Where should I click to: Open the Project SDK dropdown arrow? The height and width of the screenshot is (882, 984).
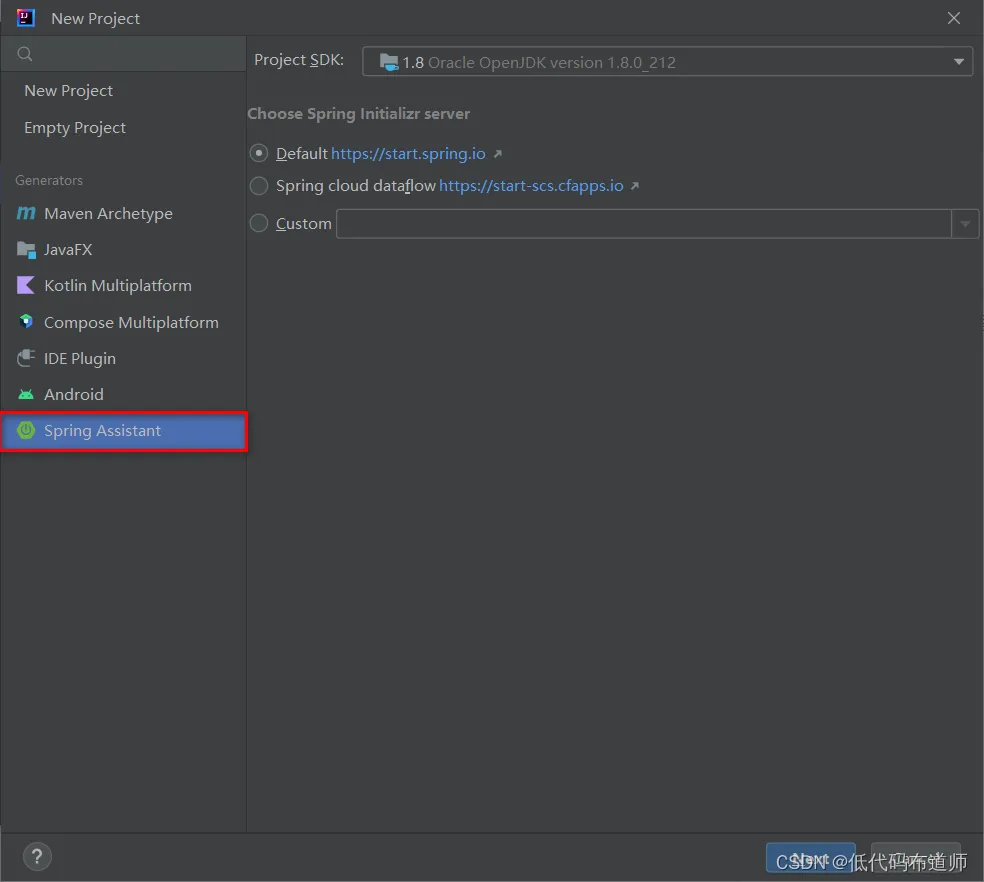click(x=958, y=62)
